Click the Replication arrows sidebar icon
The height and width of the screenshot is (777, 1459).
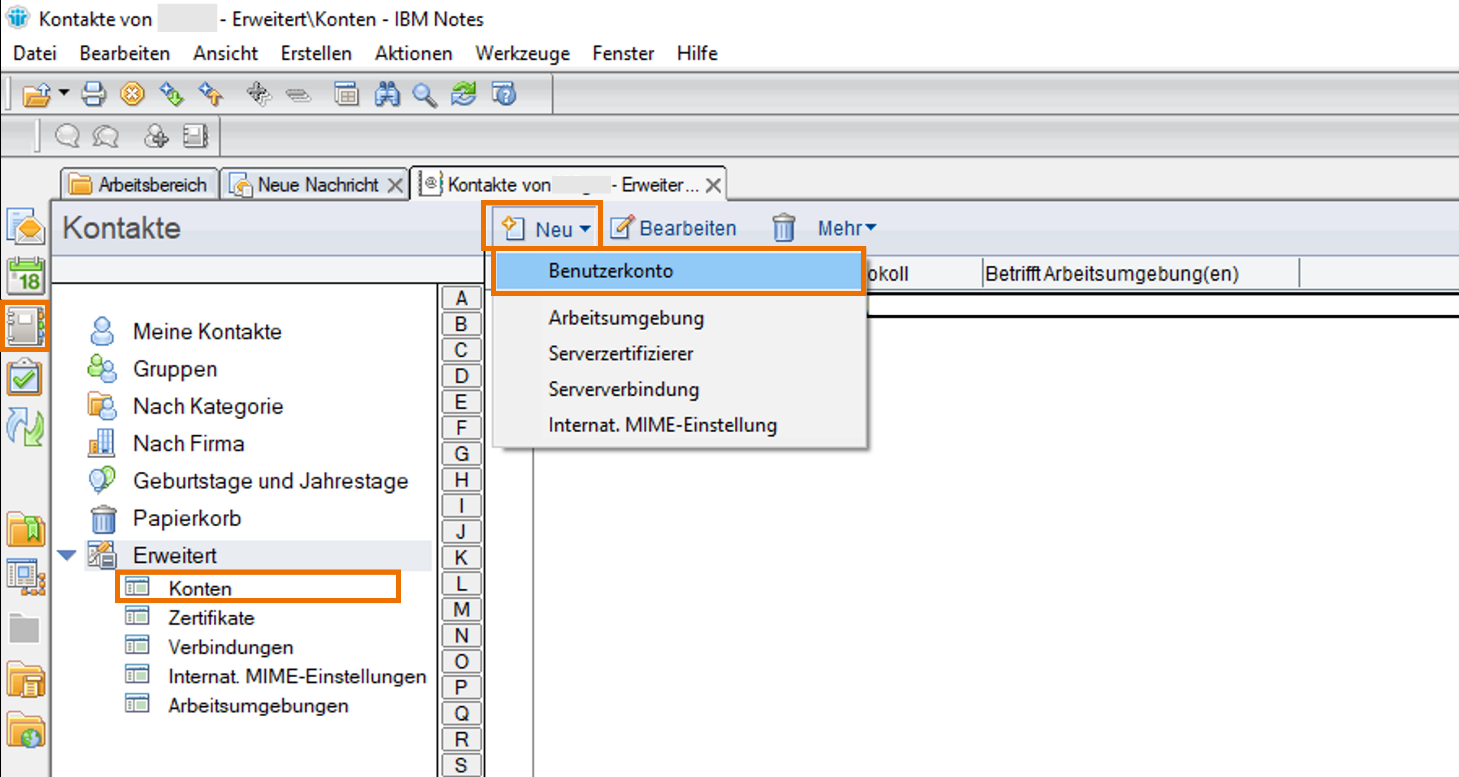(25, 426)
